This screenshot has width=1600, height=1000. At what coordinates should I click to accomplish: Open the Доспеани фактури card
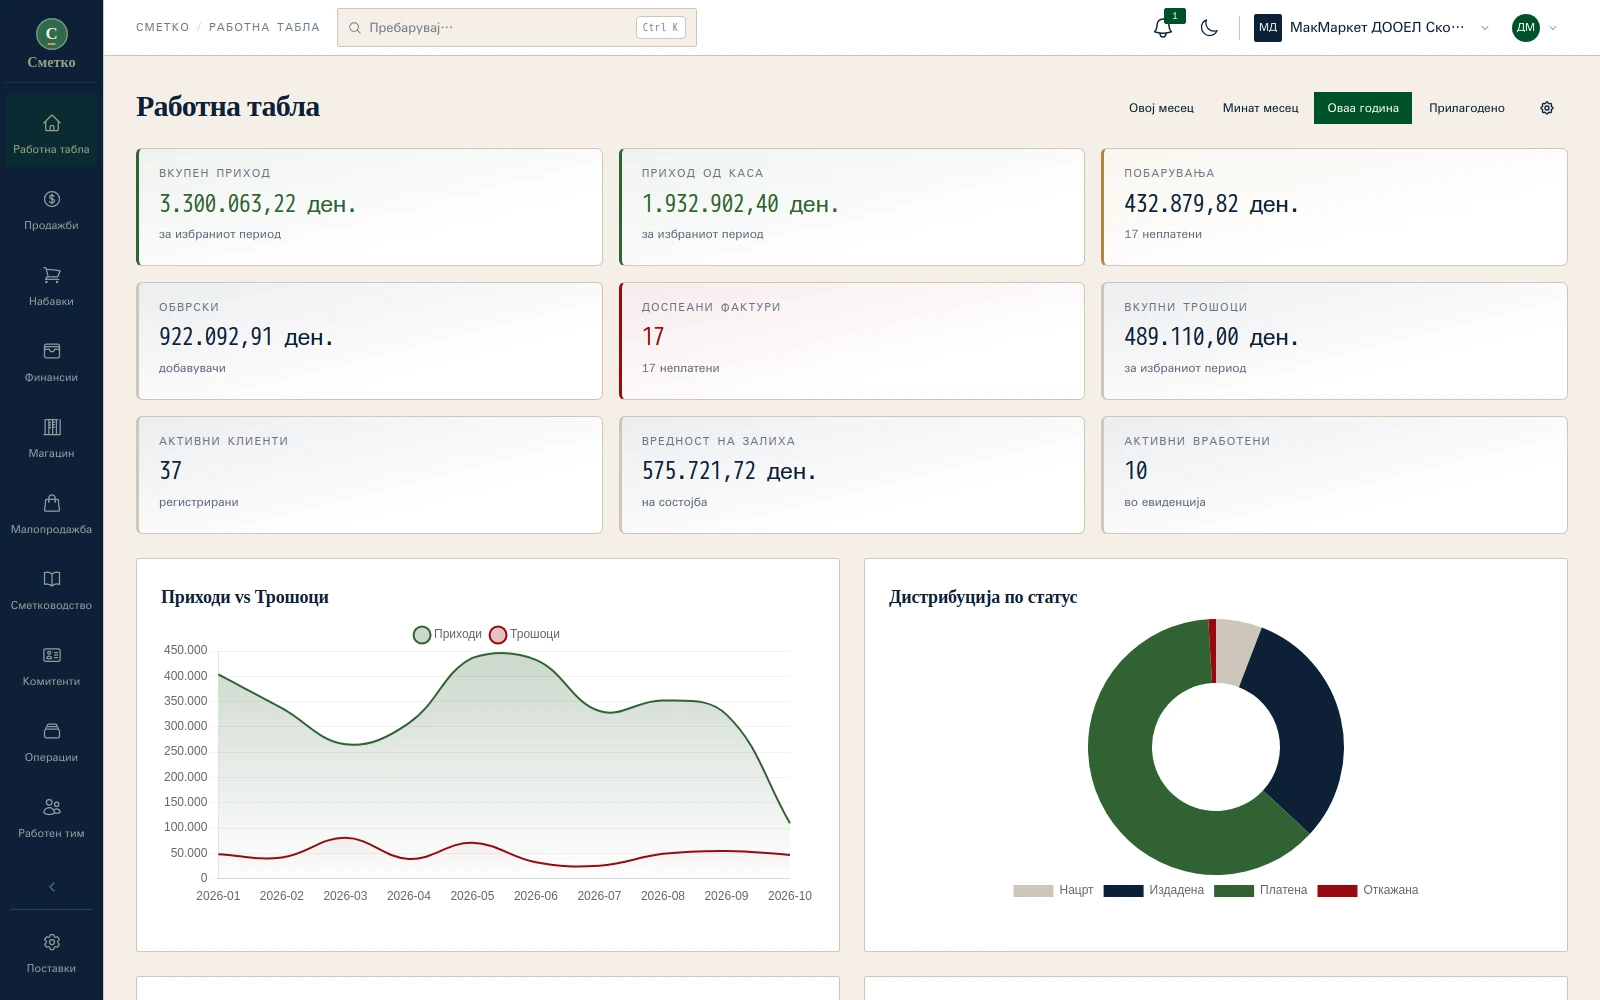pyautogui.click(x=852, y=341)
